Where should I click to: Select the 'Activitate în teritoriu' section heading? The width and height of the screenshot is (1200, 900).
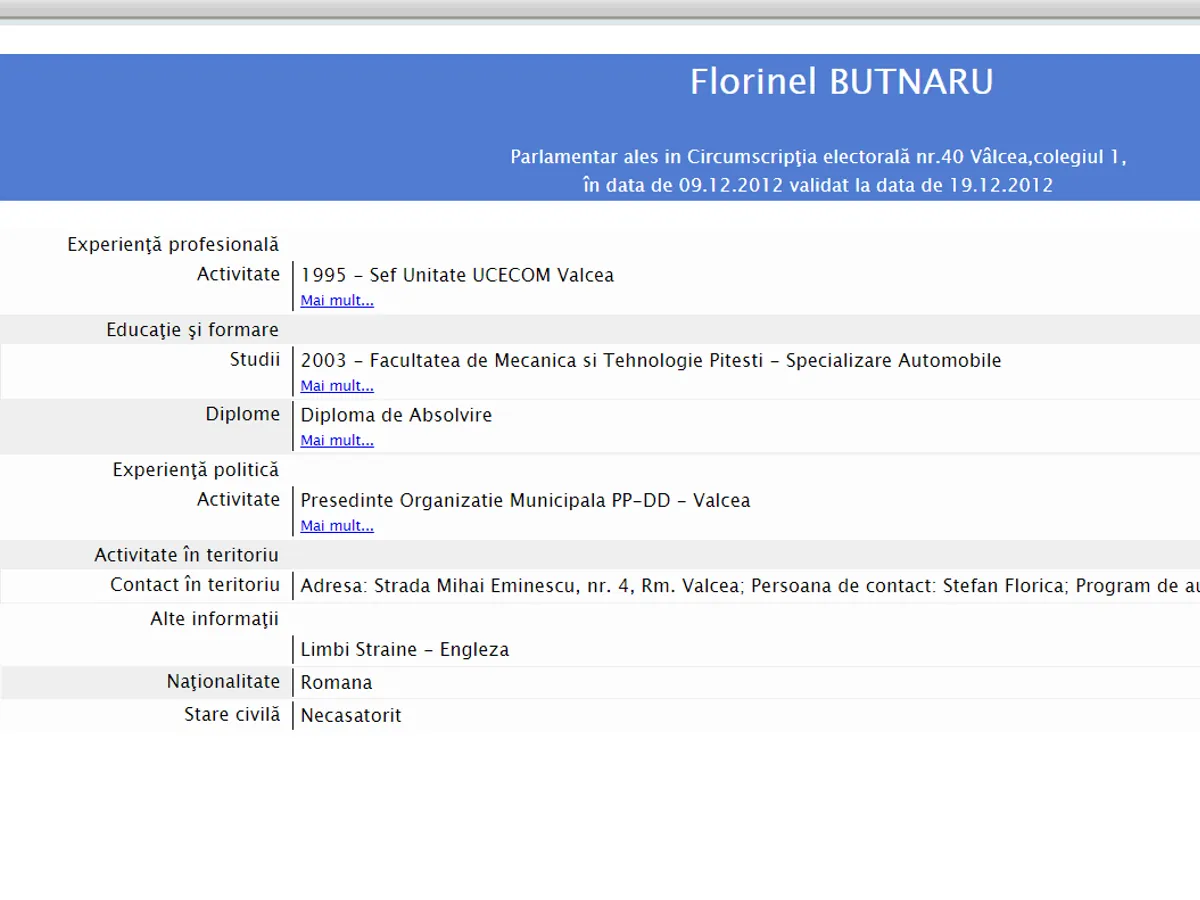coord(186,555)
